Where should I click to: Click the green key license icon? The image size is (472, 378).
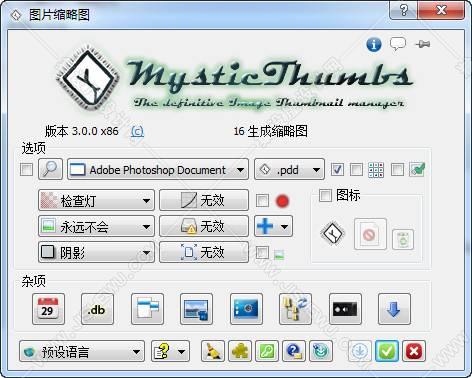(267, 351)
